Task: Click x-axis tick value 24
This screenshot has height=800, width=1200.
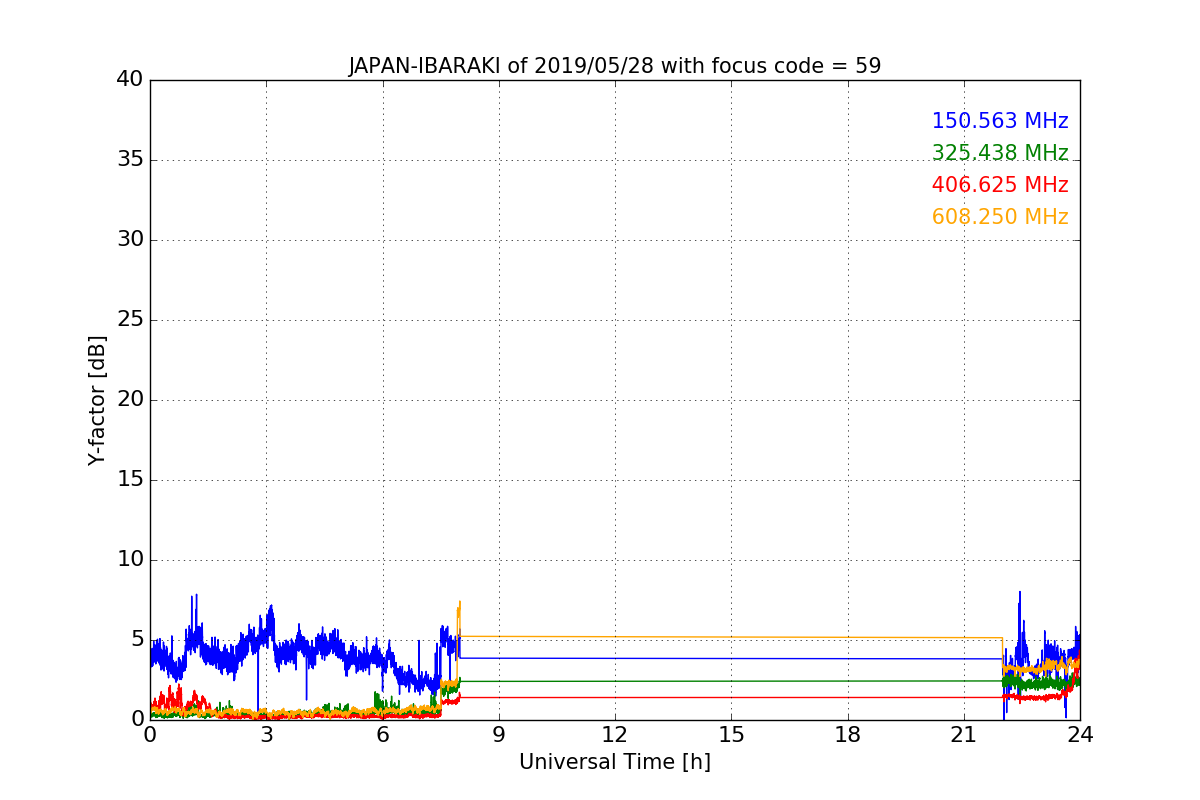Action: coord(1080,735)
